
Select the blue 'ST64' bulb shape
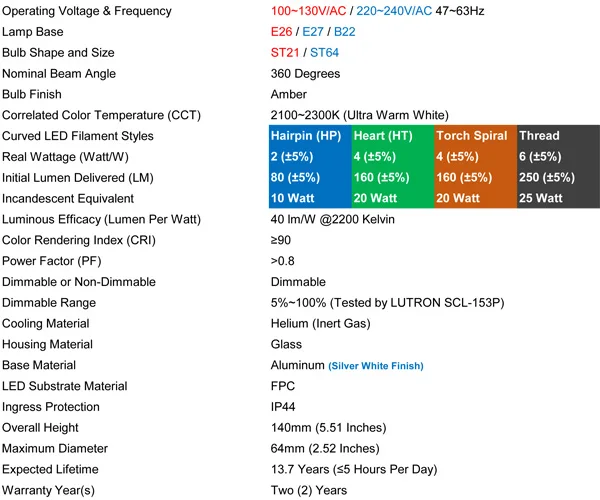[x=324, y=52]
